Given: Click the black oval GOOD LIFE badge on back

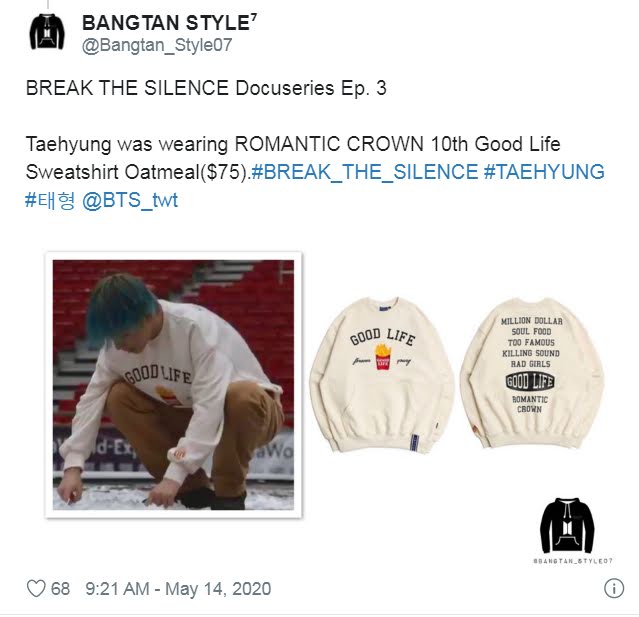Looking at the screenshot, I should coord(530,381).
